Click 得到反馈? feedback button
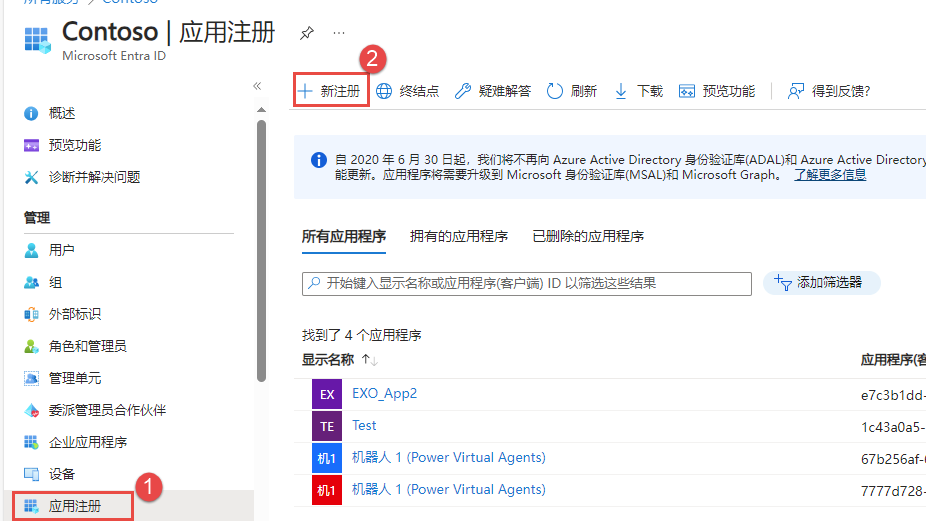926x521 pixels. click(829, 91)
